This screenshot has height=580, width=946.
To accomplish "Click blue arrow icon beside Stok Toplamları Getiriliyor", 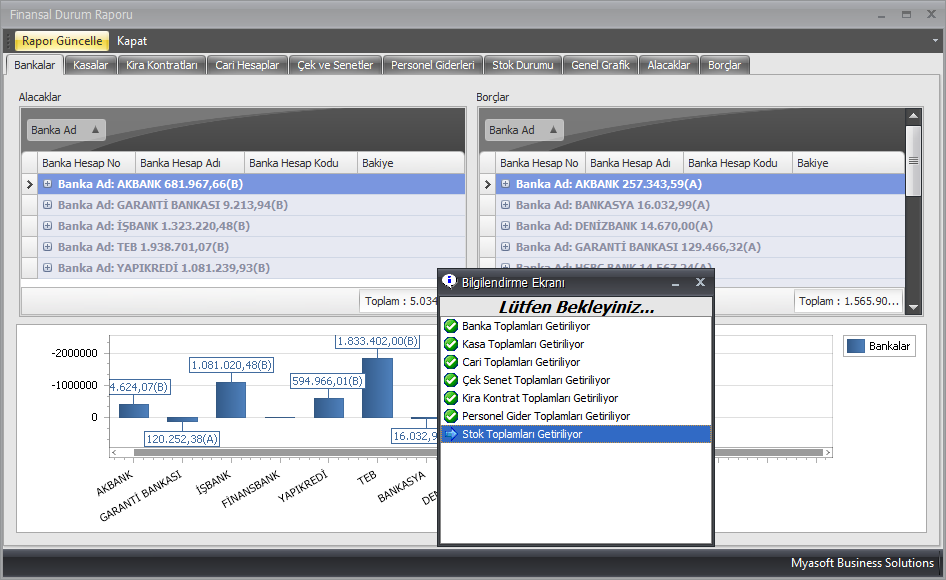I will [451, 434].
